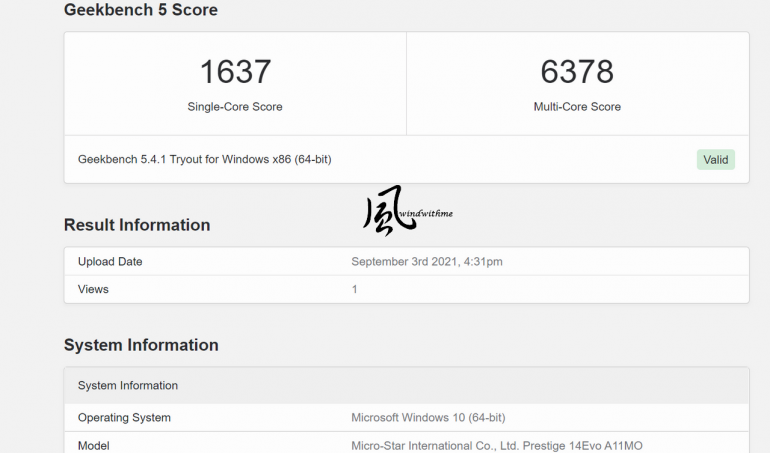The image size is (770, 453).
Task: Click the Upload Date label
Action: pyautogui.click(x=110, y=261)
